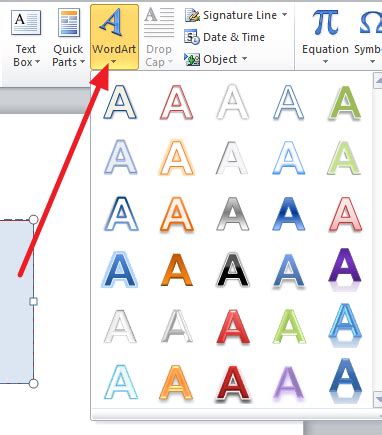The image size is (382, 435).
Task: Use the silver 3D perspective WordArt, fifth row
Action: coord(176,326)
